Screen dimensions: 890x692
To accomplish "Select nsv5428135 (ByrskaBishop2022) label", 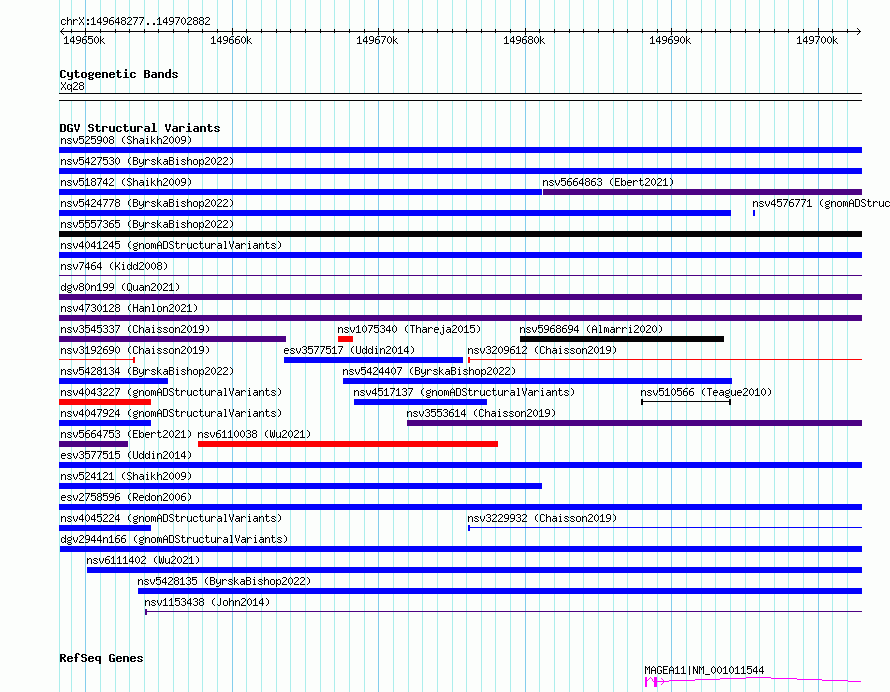I will [224, 581].
